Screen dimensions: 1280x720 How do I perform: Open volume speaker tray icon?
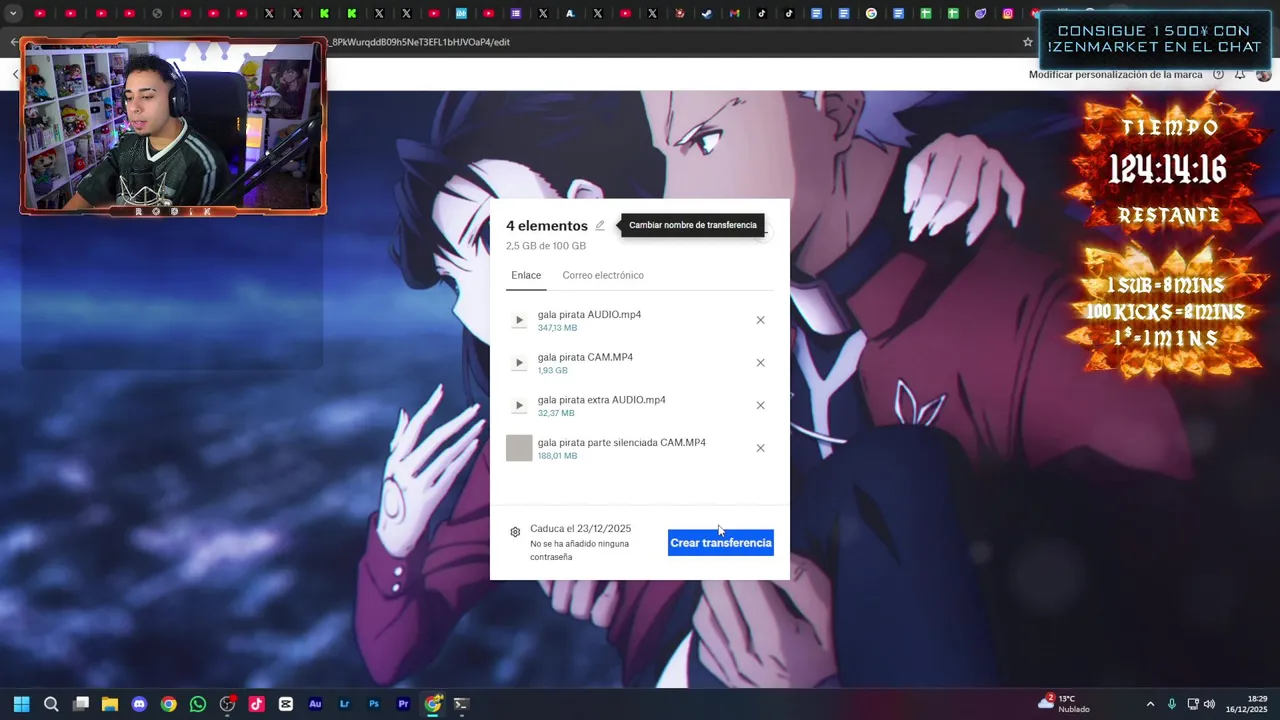tap(1209, 704)
